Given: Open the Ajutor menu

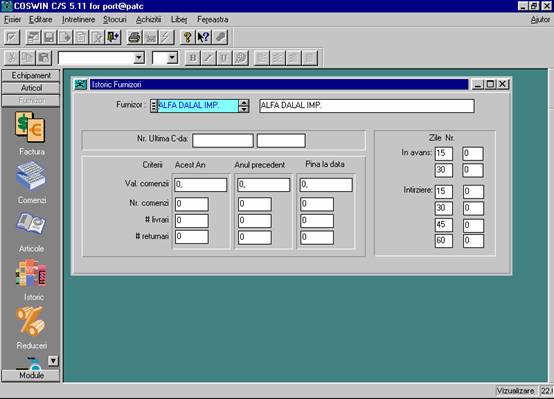Looking at the screenshot, I should coord(540,20).
